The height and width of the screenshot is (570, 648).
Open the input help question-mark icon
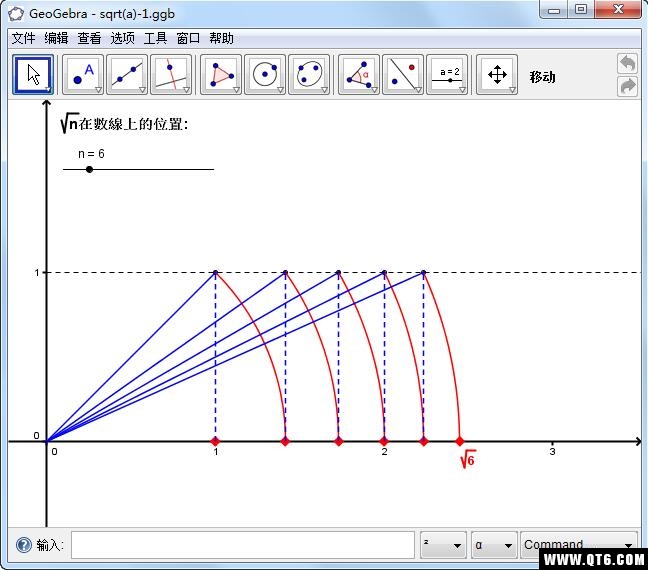pos(23,545)
